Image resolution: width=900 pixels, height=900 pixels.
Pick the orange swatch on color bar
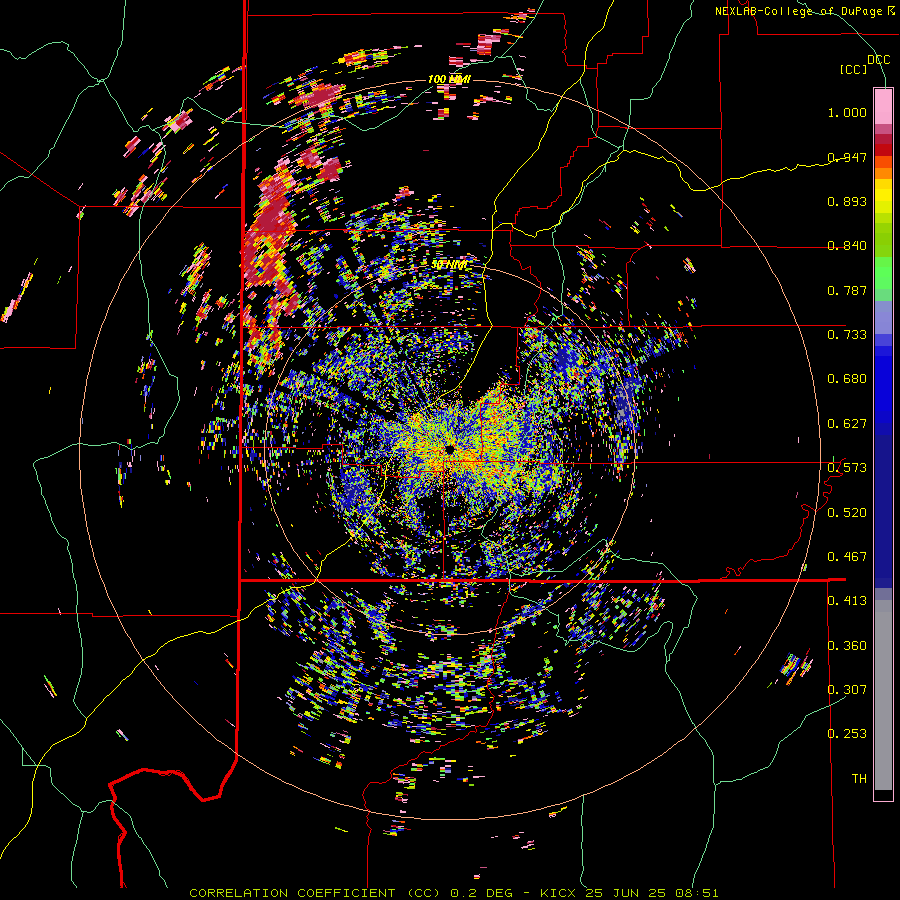[x=883, y=173]
